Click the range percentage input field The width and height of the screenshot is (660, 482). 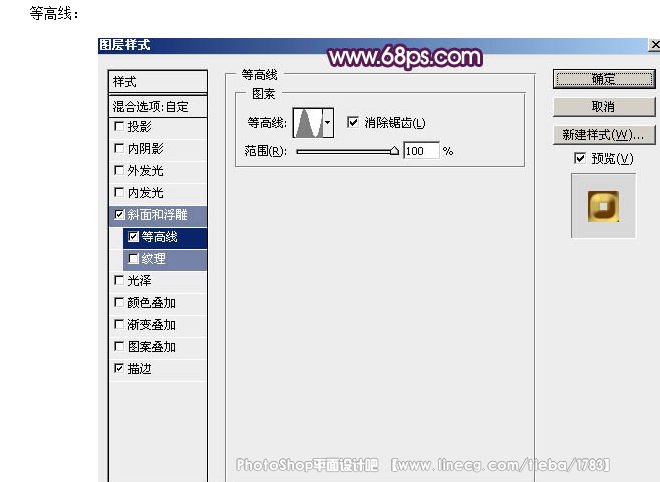click(421, 151)
